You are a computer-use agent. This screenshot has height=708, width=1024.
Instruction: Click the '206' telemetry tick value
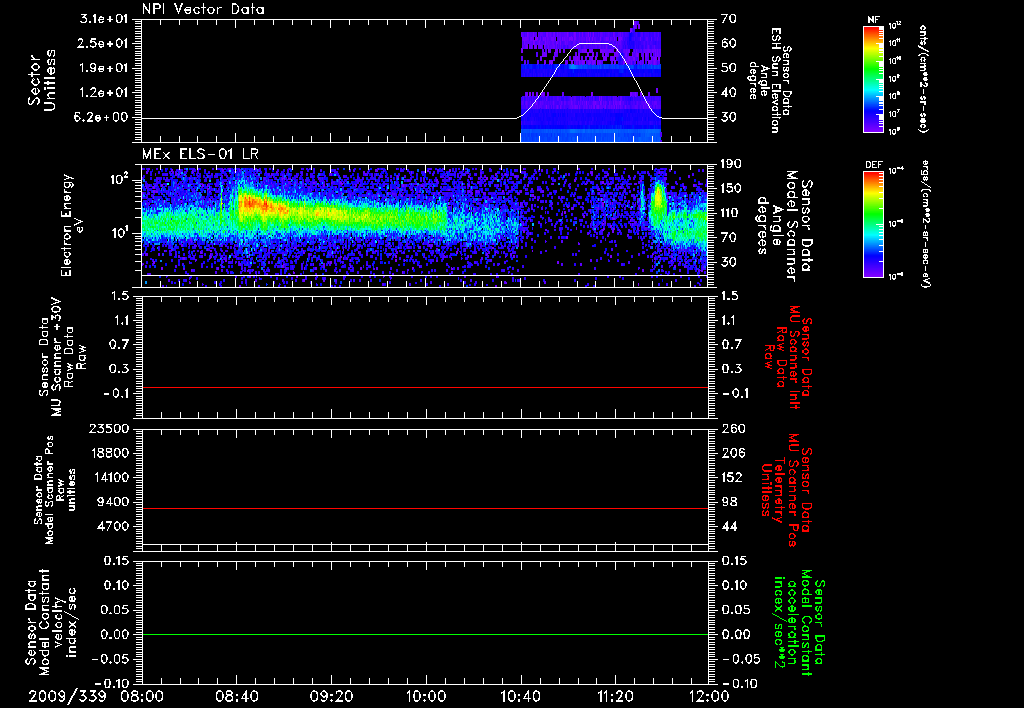pyautogui.click(x=733, y=453)
